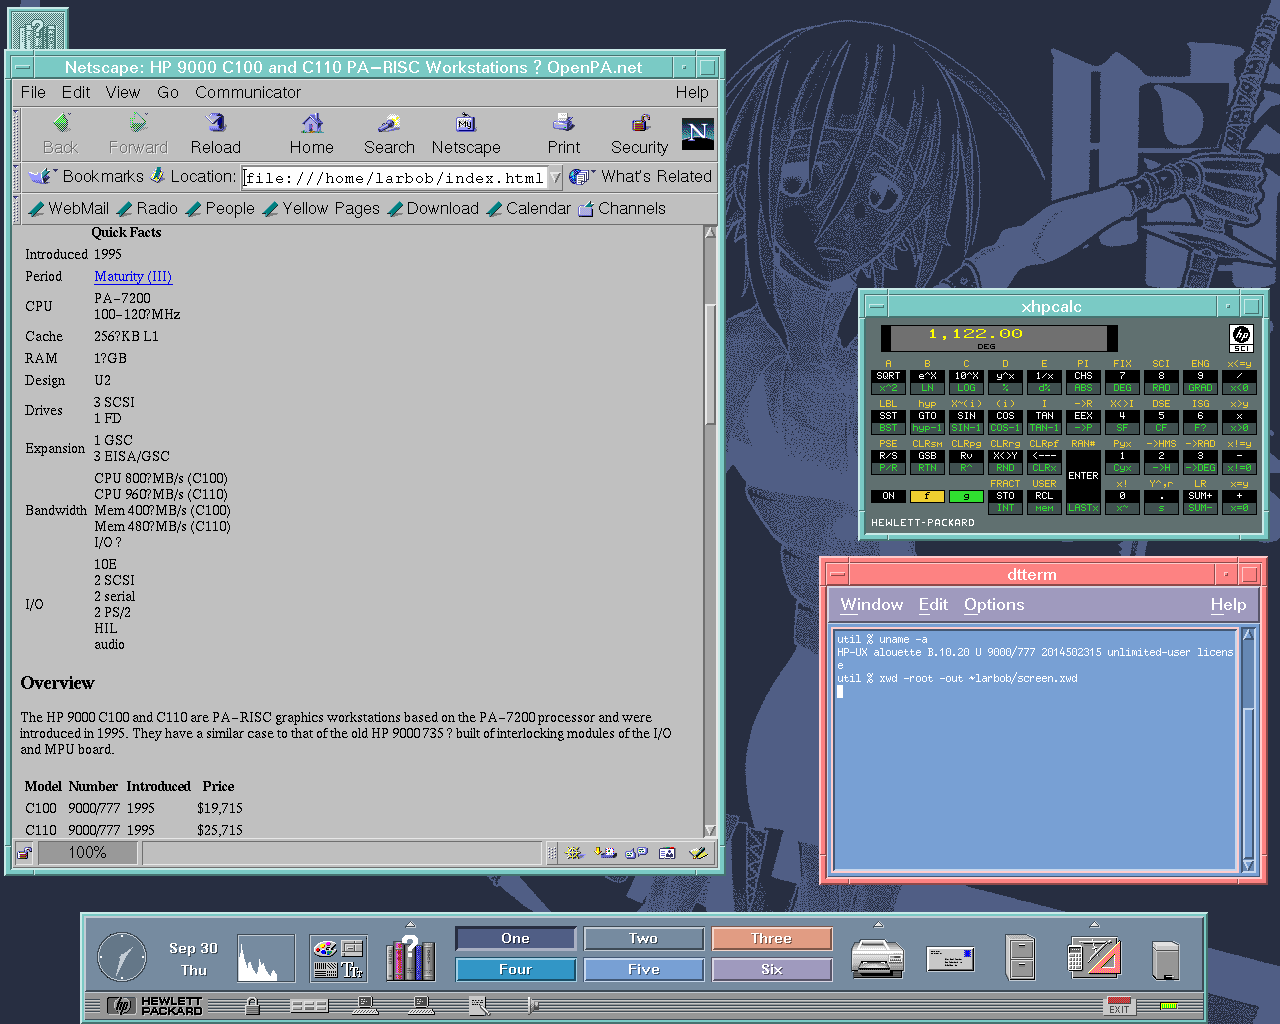Open the Communicator menu in Netscape
The image size is (1280, 1024).
(x=247, y=92)
